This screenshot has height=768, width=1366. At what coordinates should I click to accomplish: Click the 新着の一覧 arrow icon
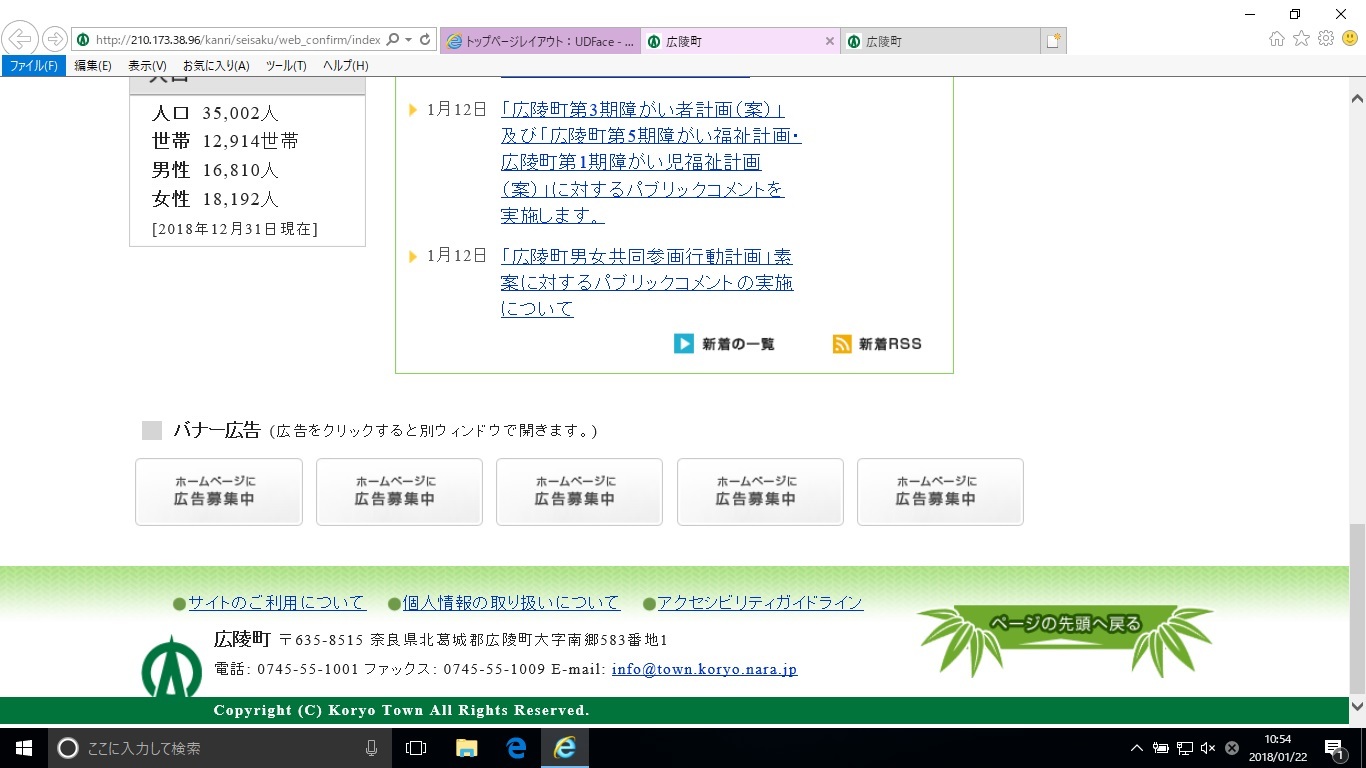click(684, 344)
